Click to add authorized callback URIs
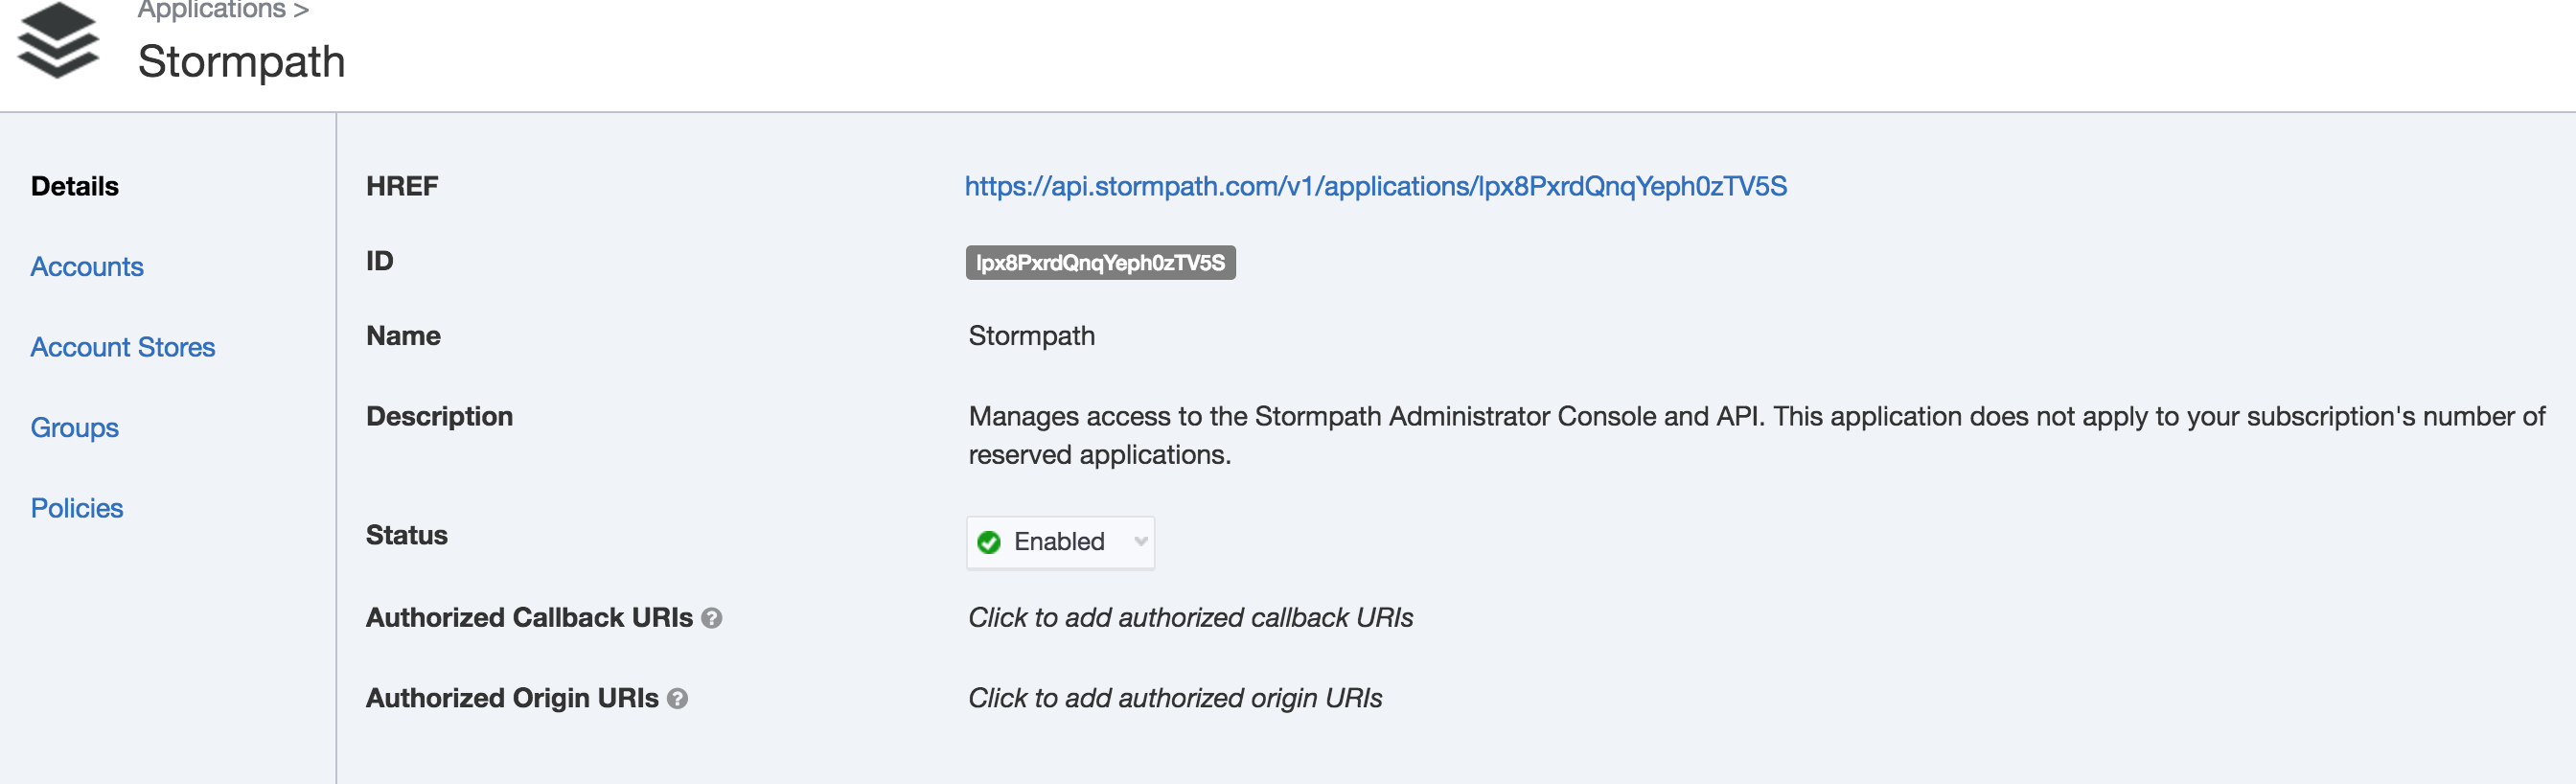The image size is (2576, 784). click(1190, 618)
